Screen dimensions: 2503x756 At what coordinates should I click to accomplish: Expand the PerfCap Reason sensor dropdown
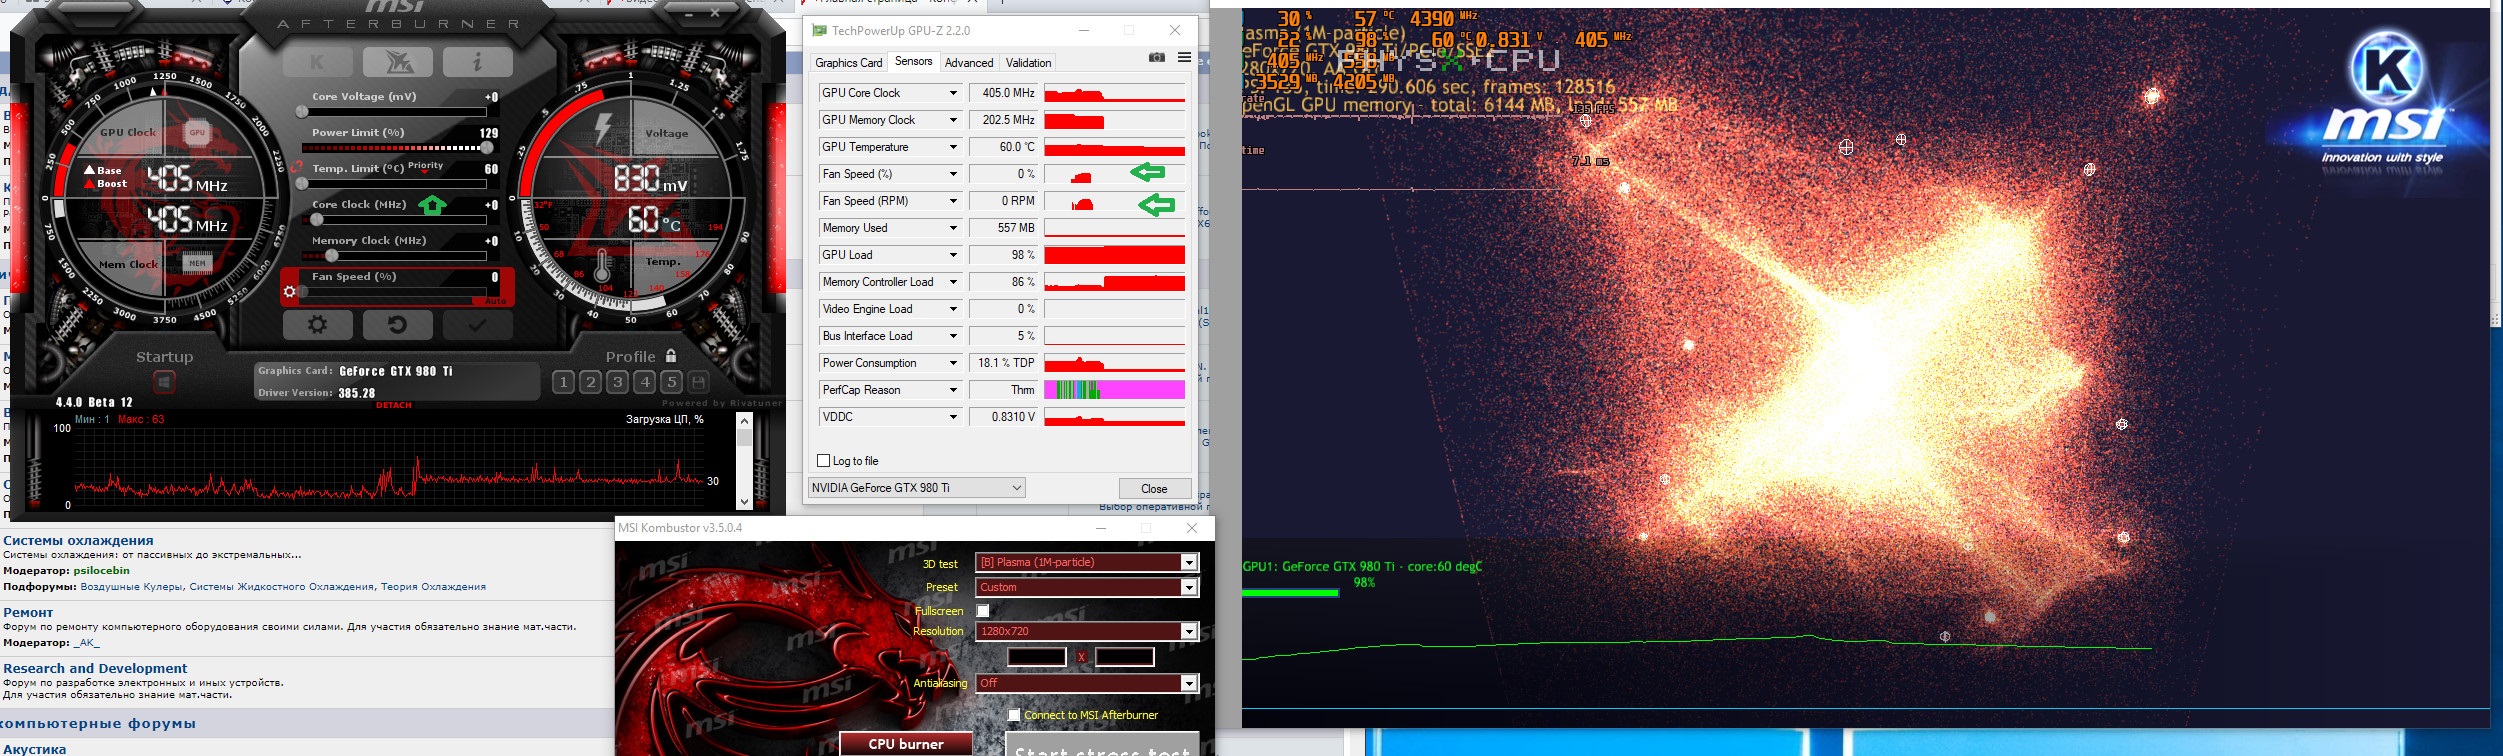(953, 390)
